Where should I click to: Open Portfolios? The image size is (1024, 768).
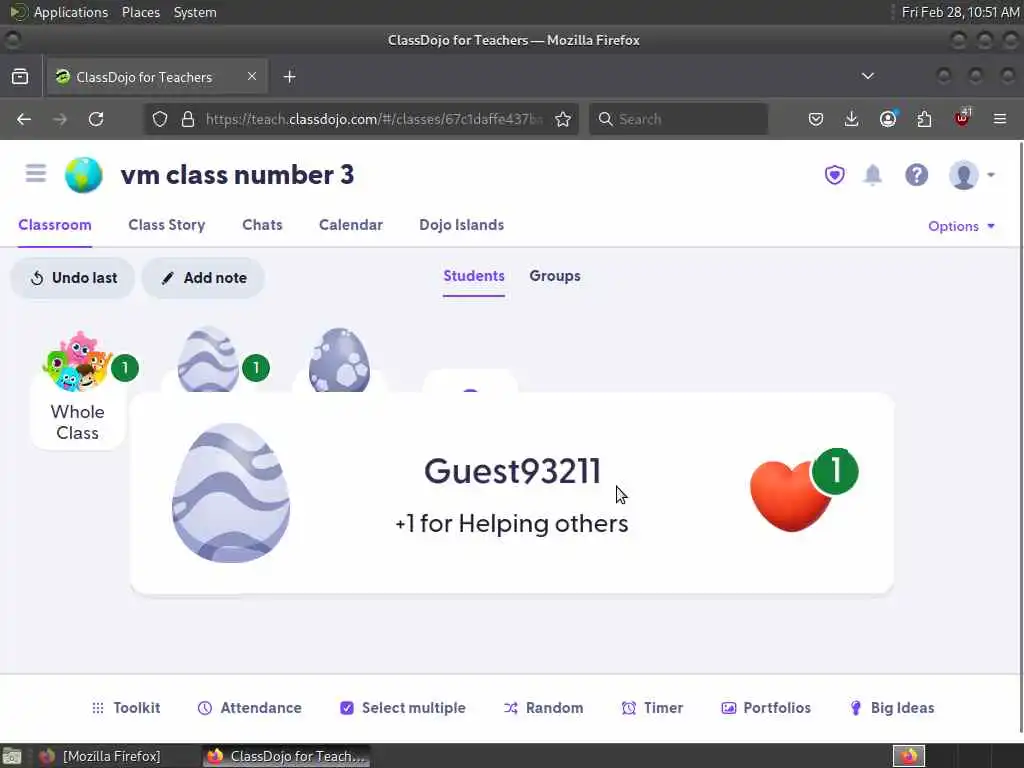(x=765, y=708)
